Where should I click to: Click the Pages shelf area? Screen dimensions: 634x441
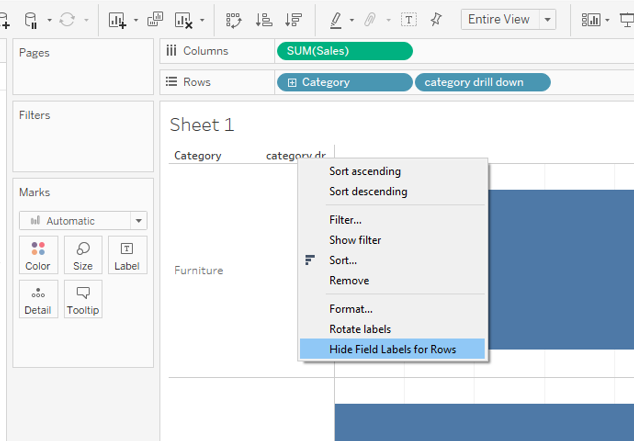(83, 67)
